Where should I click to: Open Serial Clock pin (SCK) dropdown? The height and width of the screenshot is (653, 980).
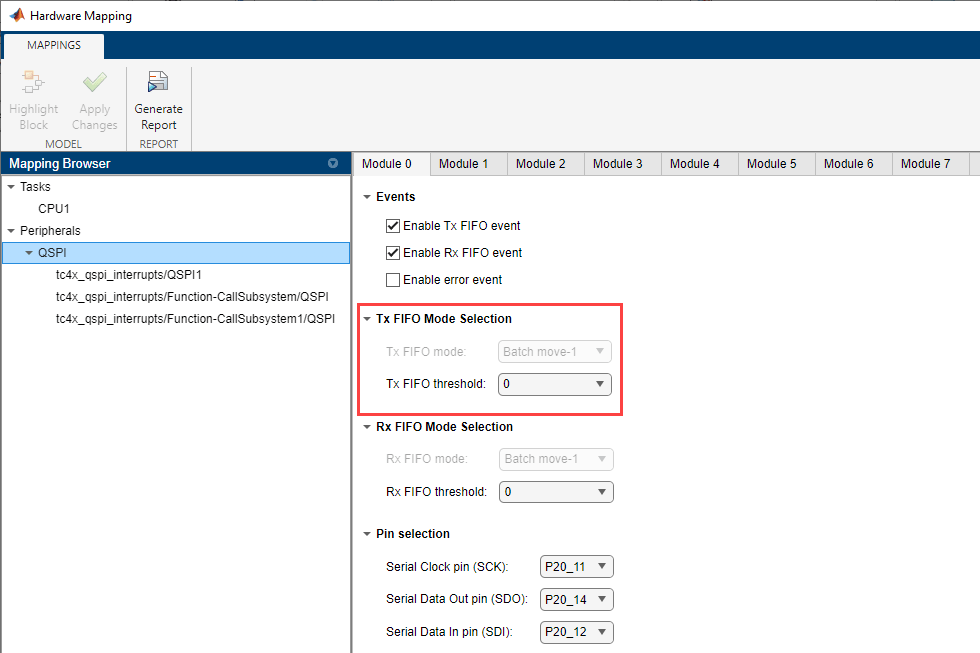(x=575, y=567)
